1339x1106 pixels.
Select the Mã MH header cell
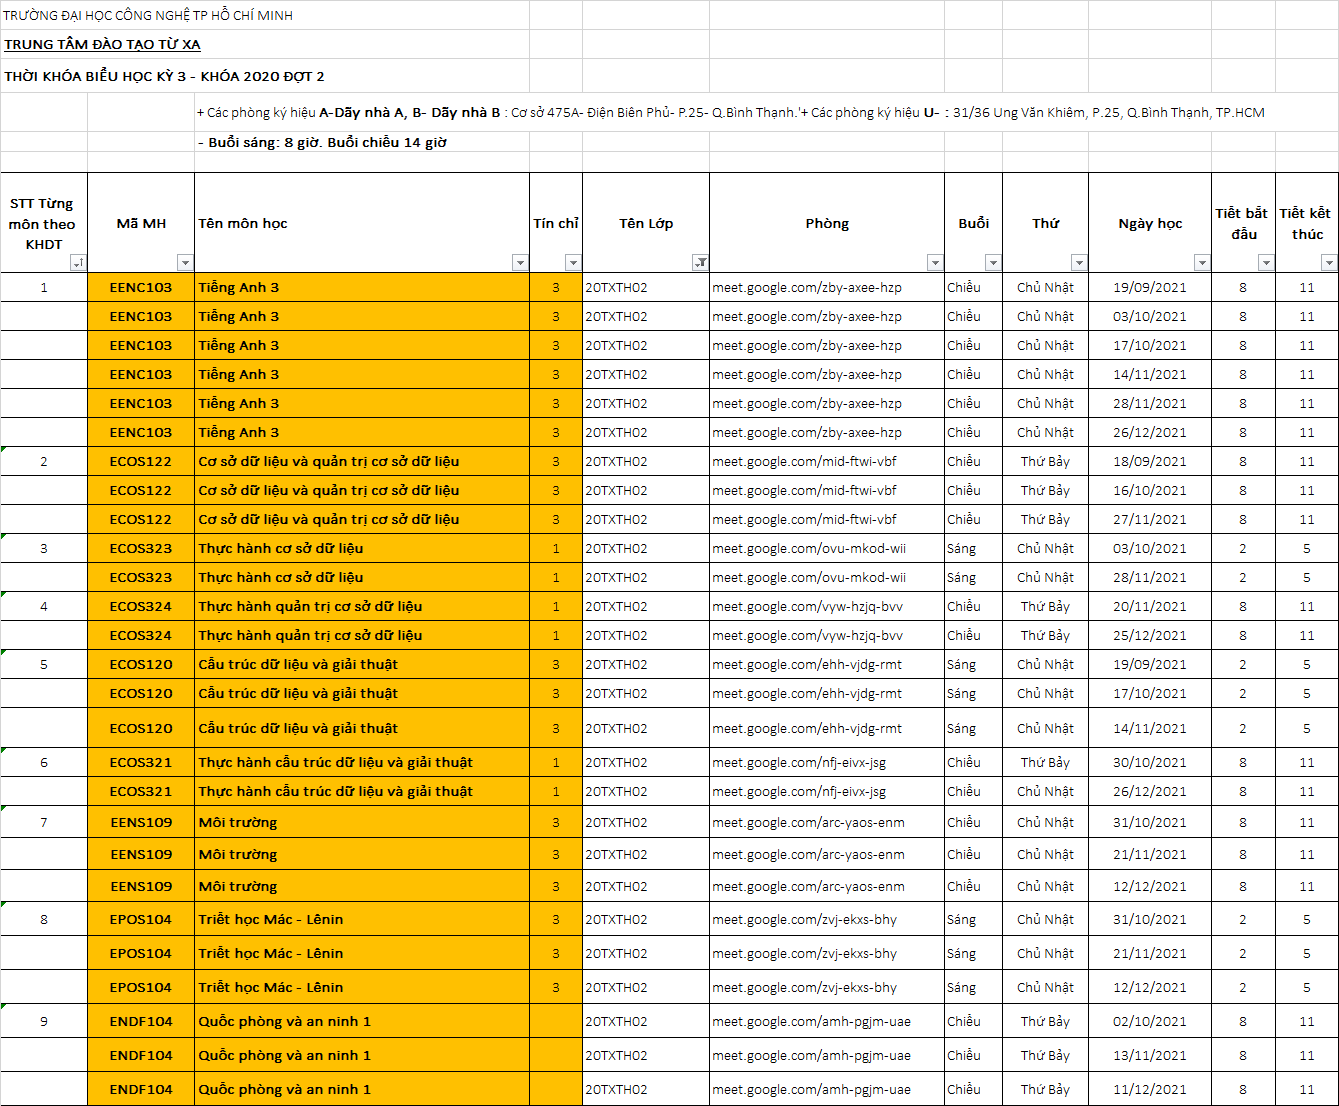pos(141,223)
